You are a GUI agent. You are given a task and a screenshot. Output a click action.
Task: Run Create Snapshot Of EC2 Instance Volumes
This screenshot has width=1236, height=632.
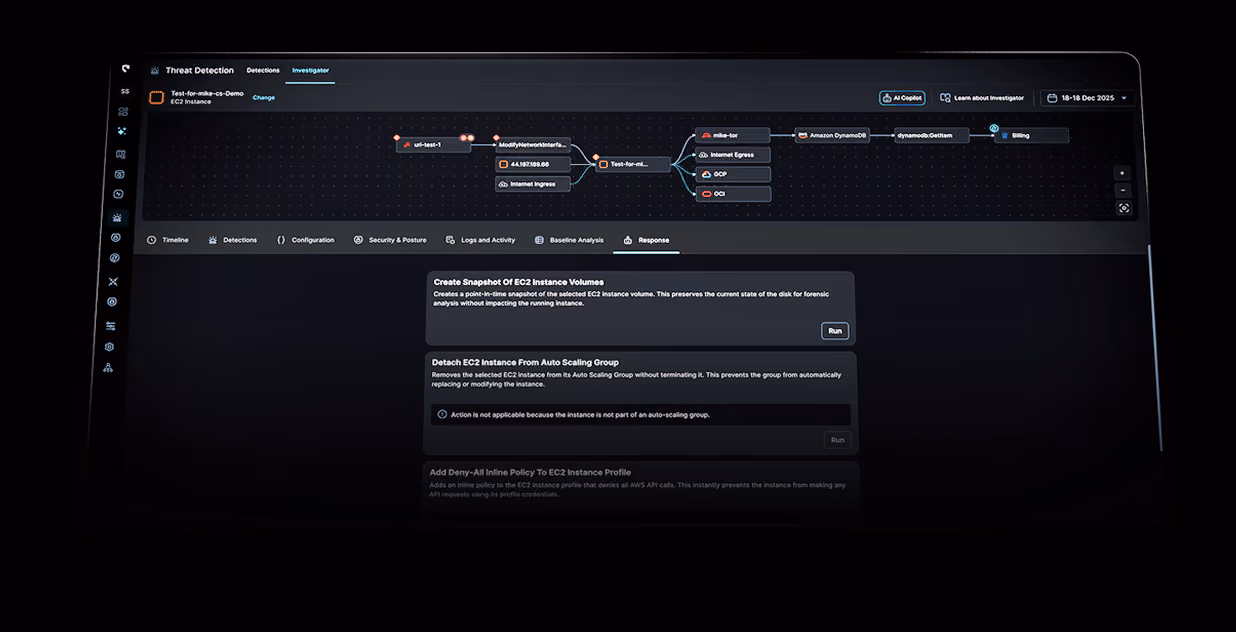click(x=835, y=331)
